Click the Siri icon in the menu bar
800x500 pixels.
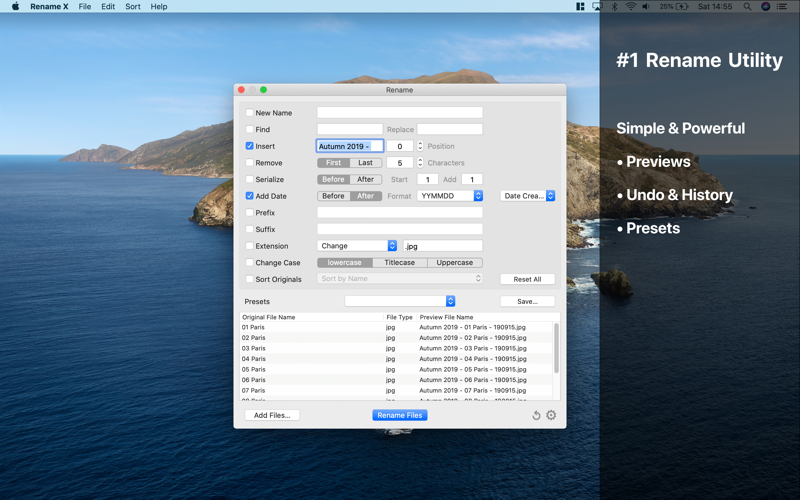(x=765, y=7)
